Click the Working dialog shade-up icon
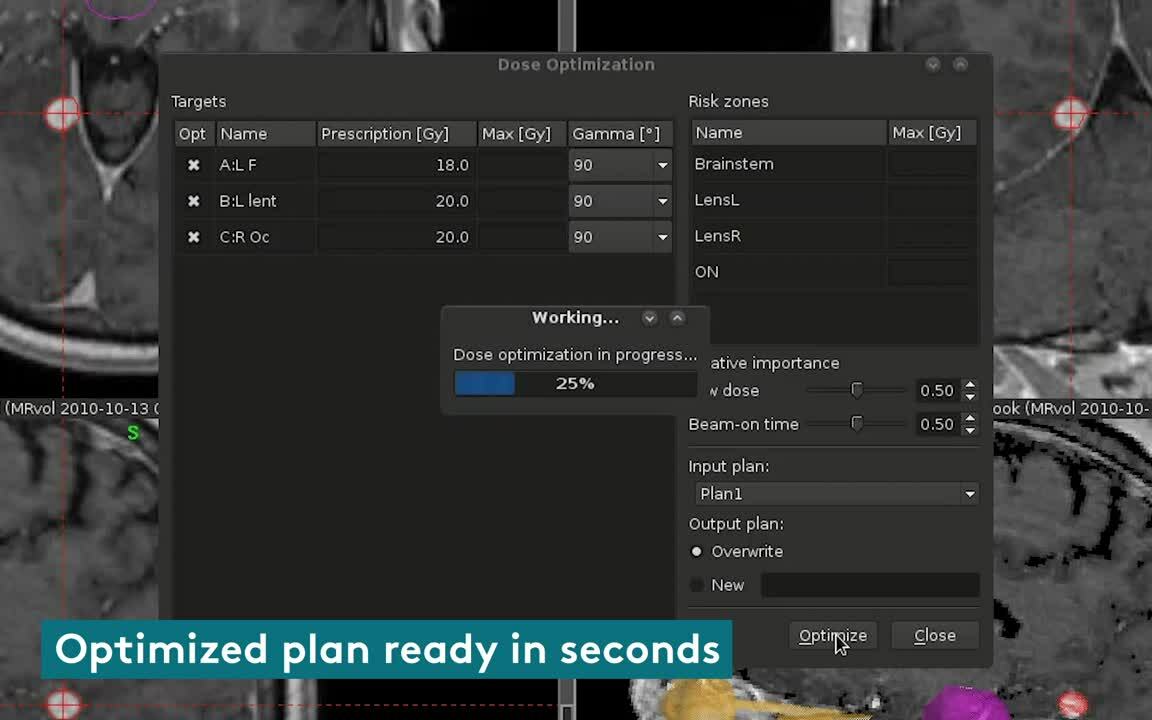This screenshot has width=1152, height=720. coord(677,318)
